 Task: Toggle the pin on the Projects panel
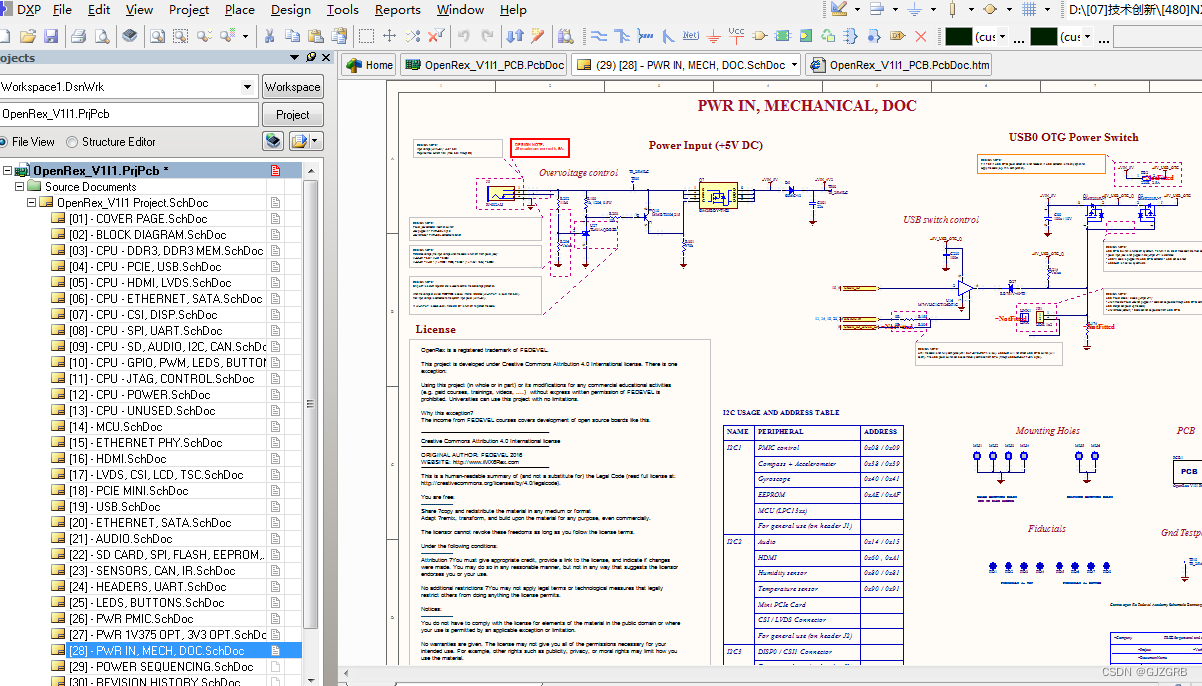[310, 57]
